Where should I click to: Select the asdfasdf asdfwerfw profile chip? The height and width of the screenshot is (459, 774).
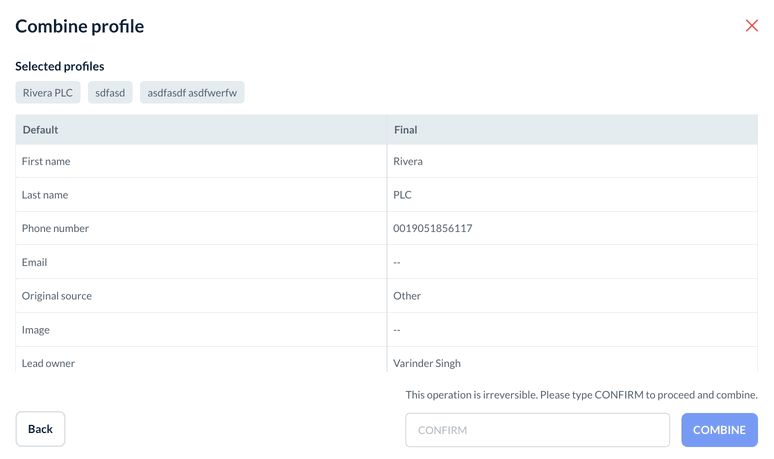coord(192,93)
